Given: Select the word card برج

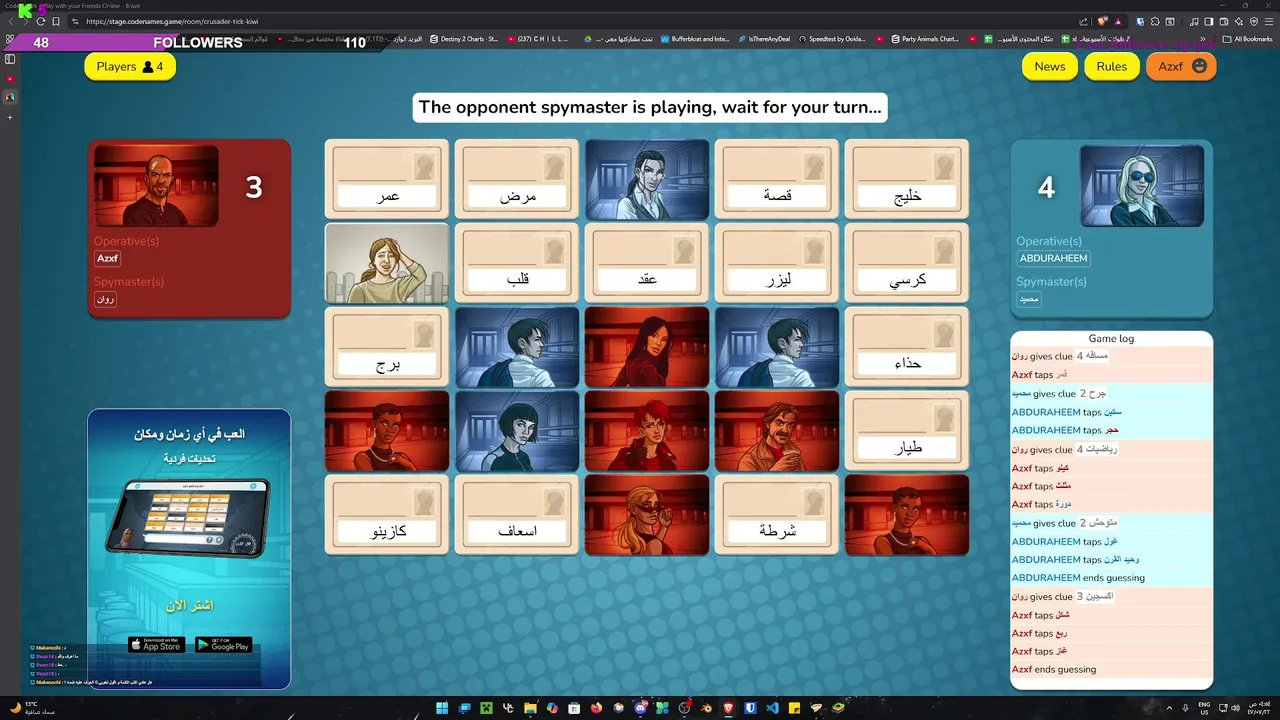Looking at the screenshot, I should pyautogui.click(x=387, y=347).
